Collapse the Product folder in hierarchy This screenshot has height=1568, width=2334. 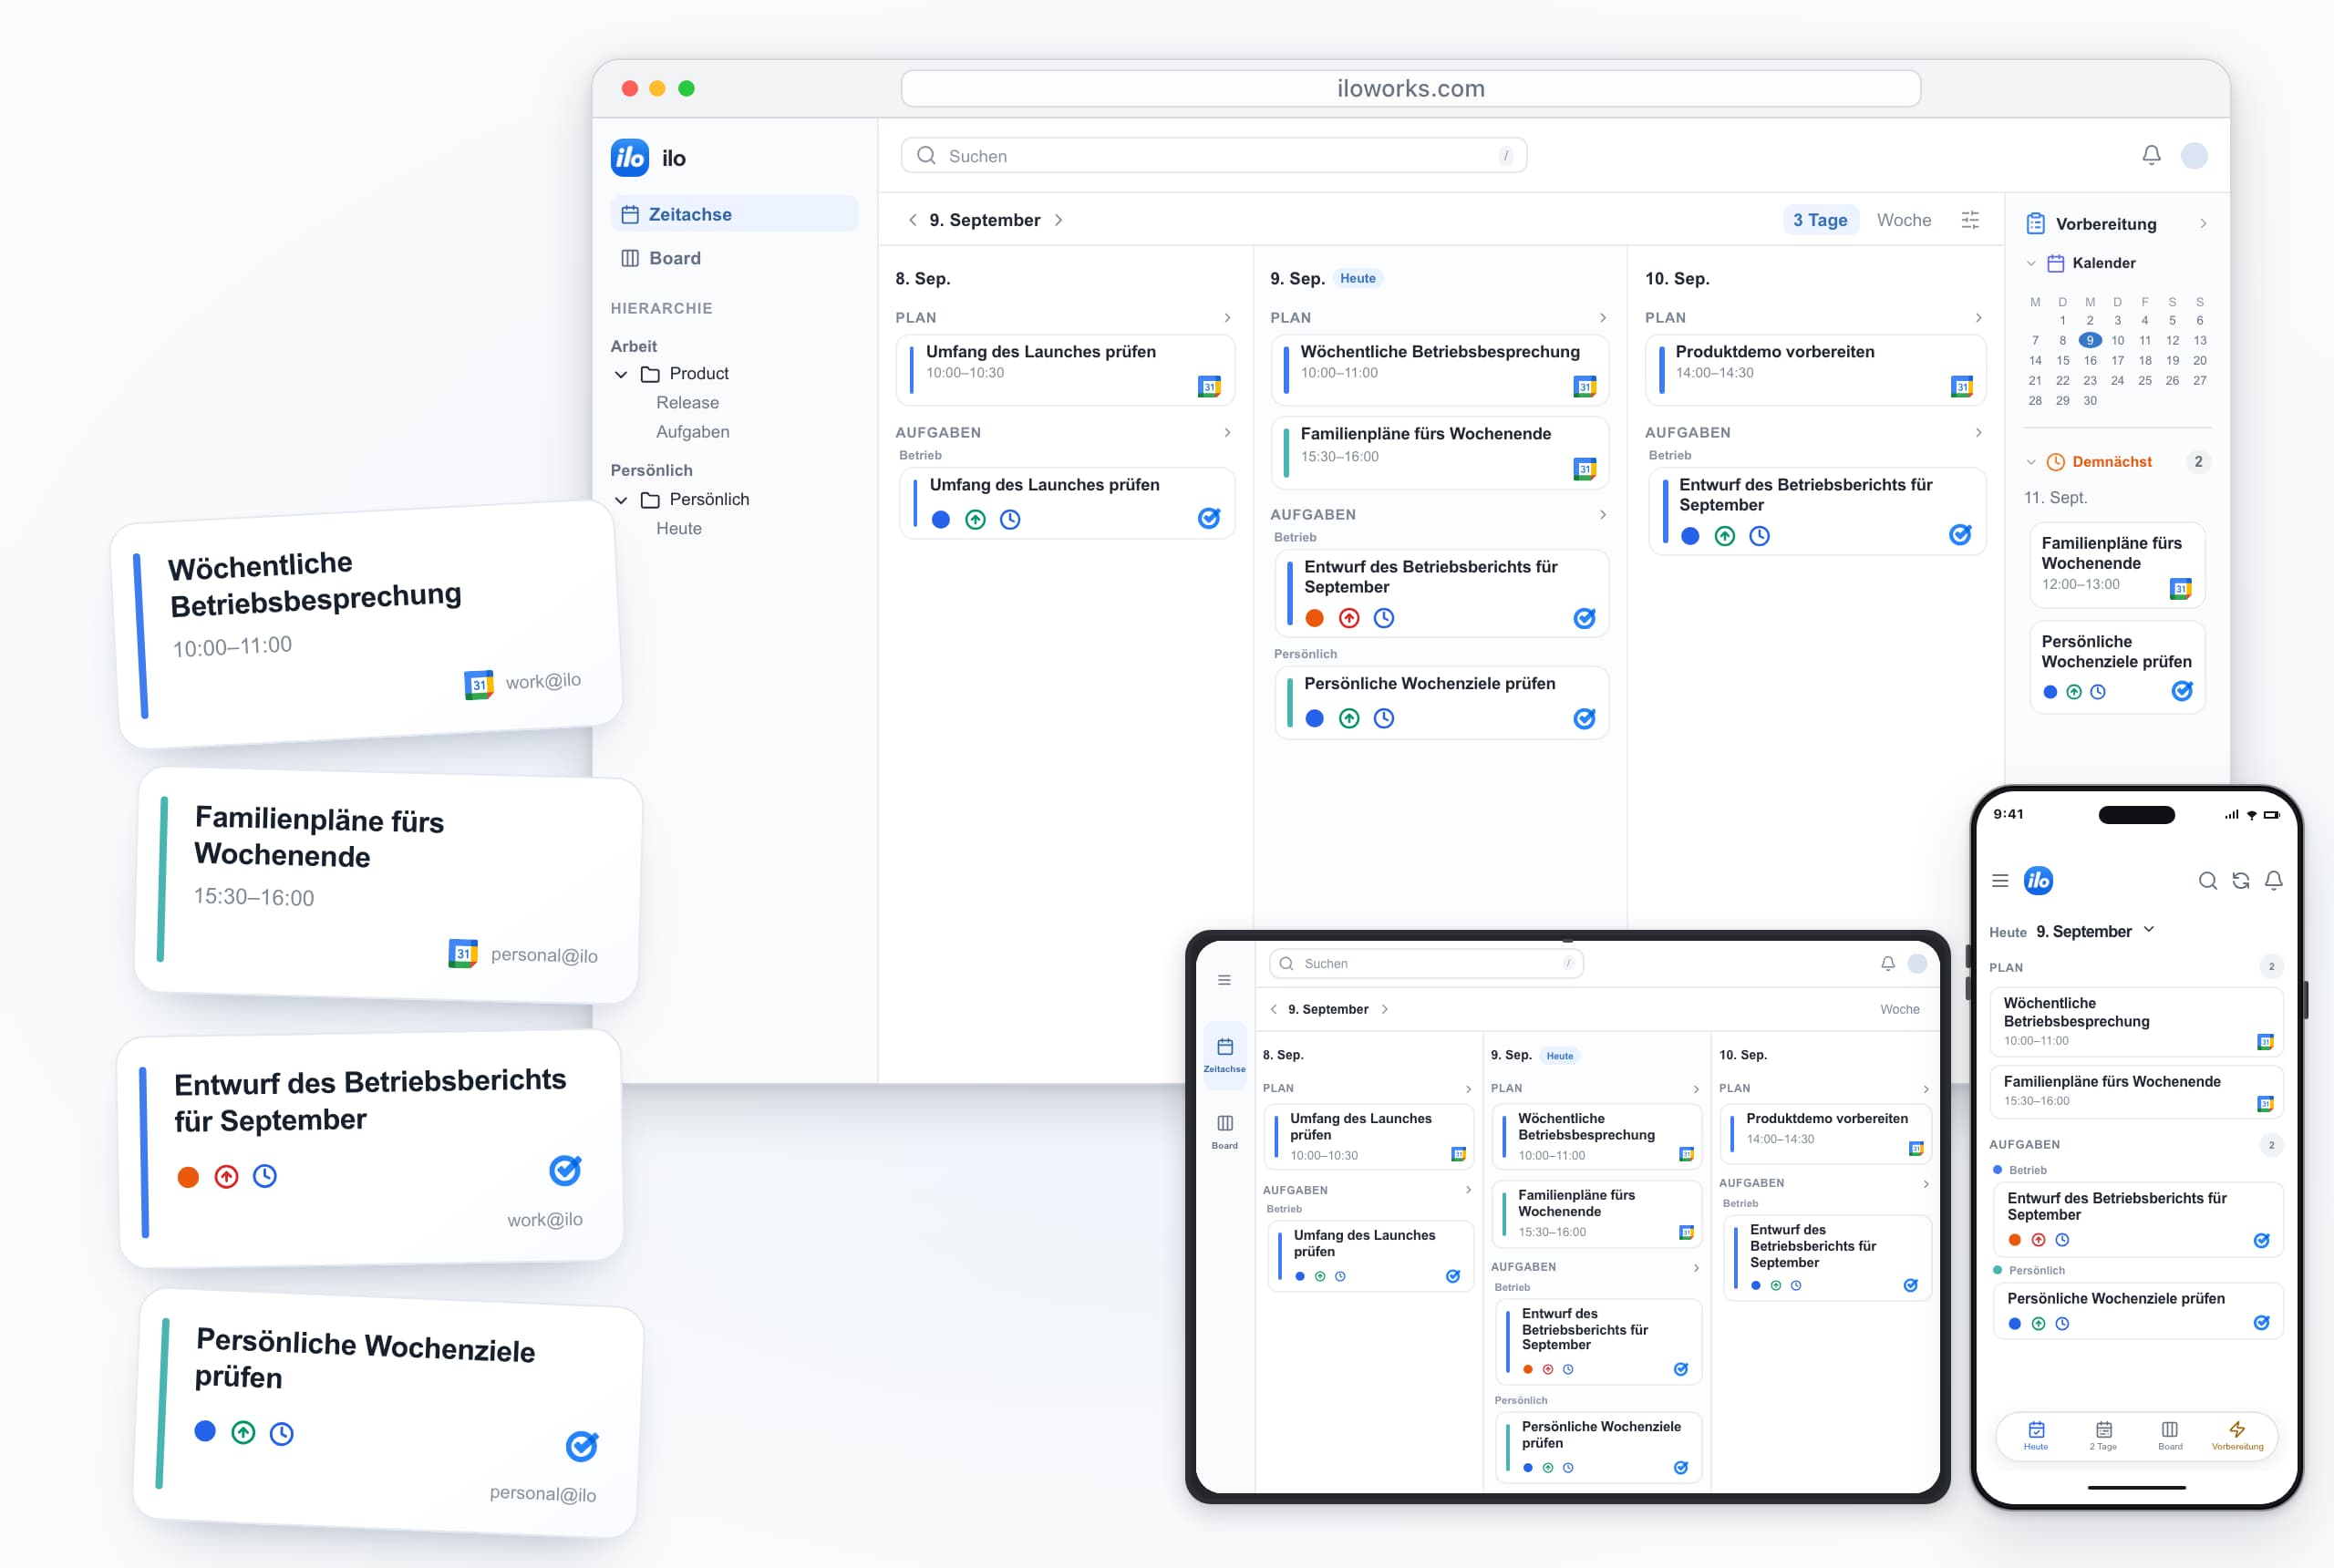621,374
